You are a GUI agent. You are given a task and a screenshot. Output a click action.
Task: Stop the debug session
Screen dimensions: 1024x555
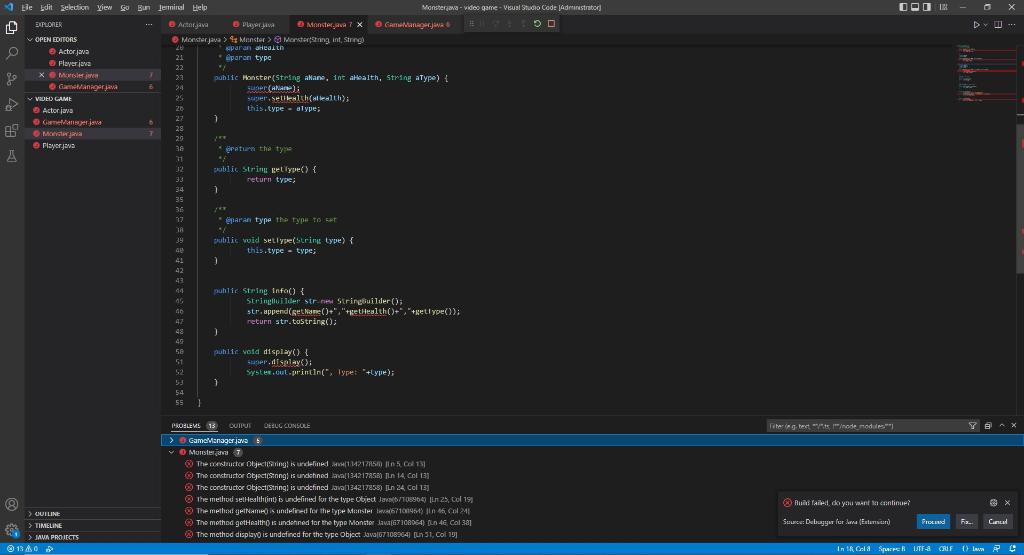551,23
